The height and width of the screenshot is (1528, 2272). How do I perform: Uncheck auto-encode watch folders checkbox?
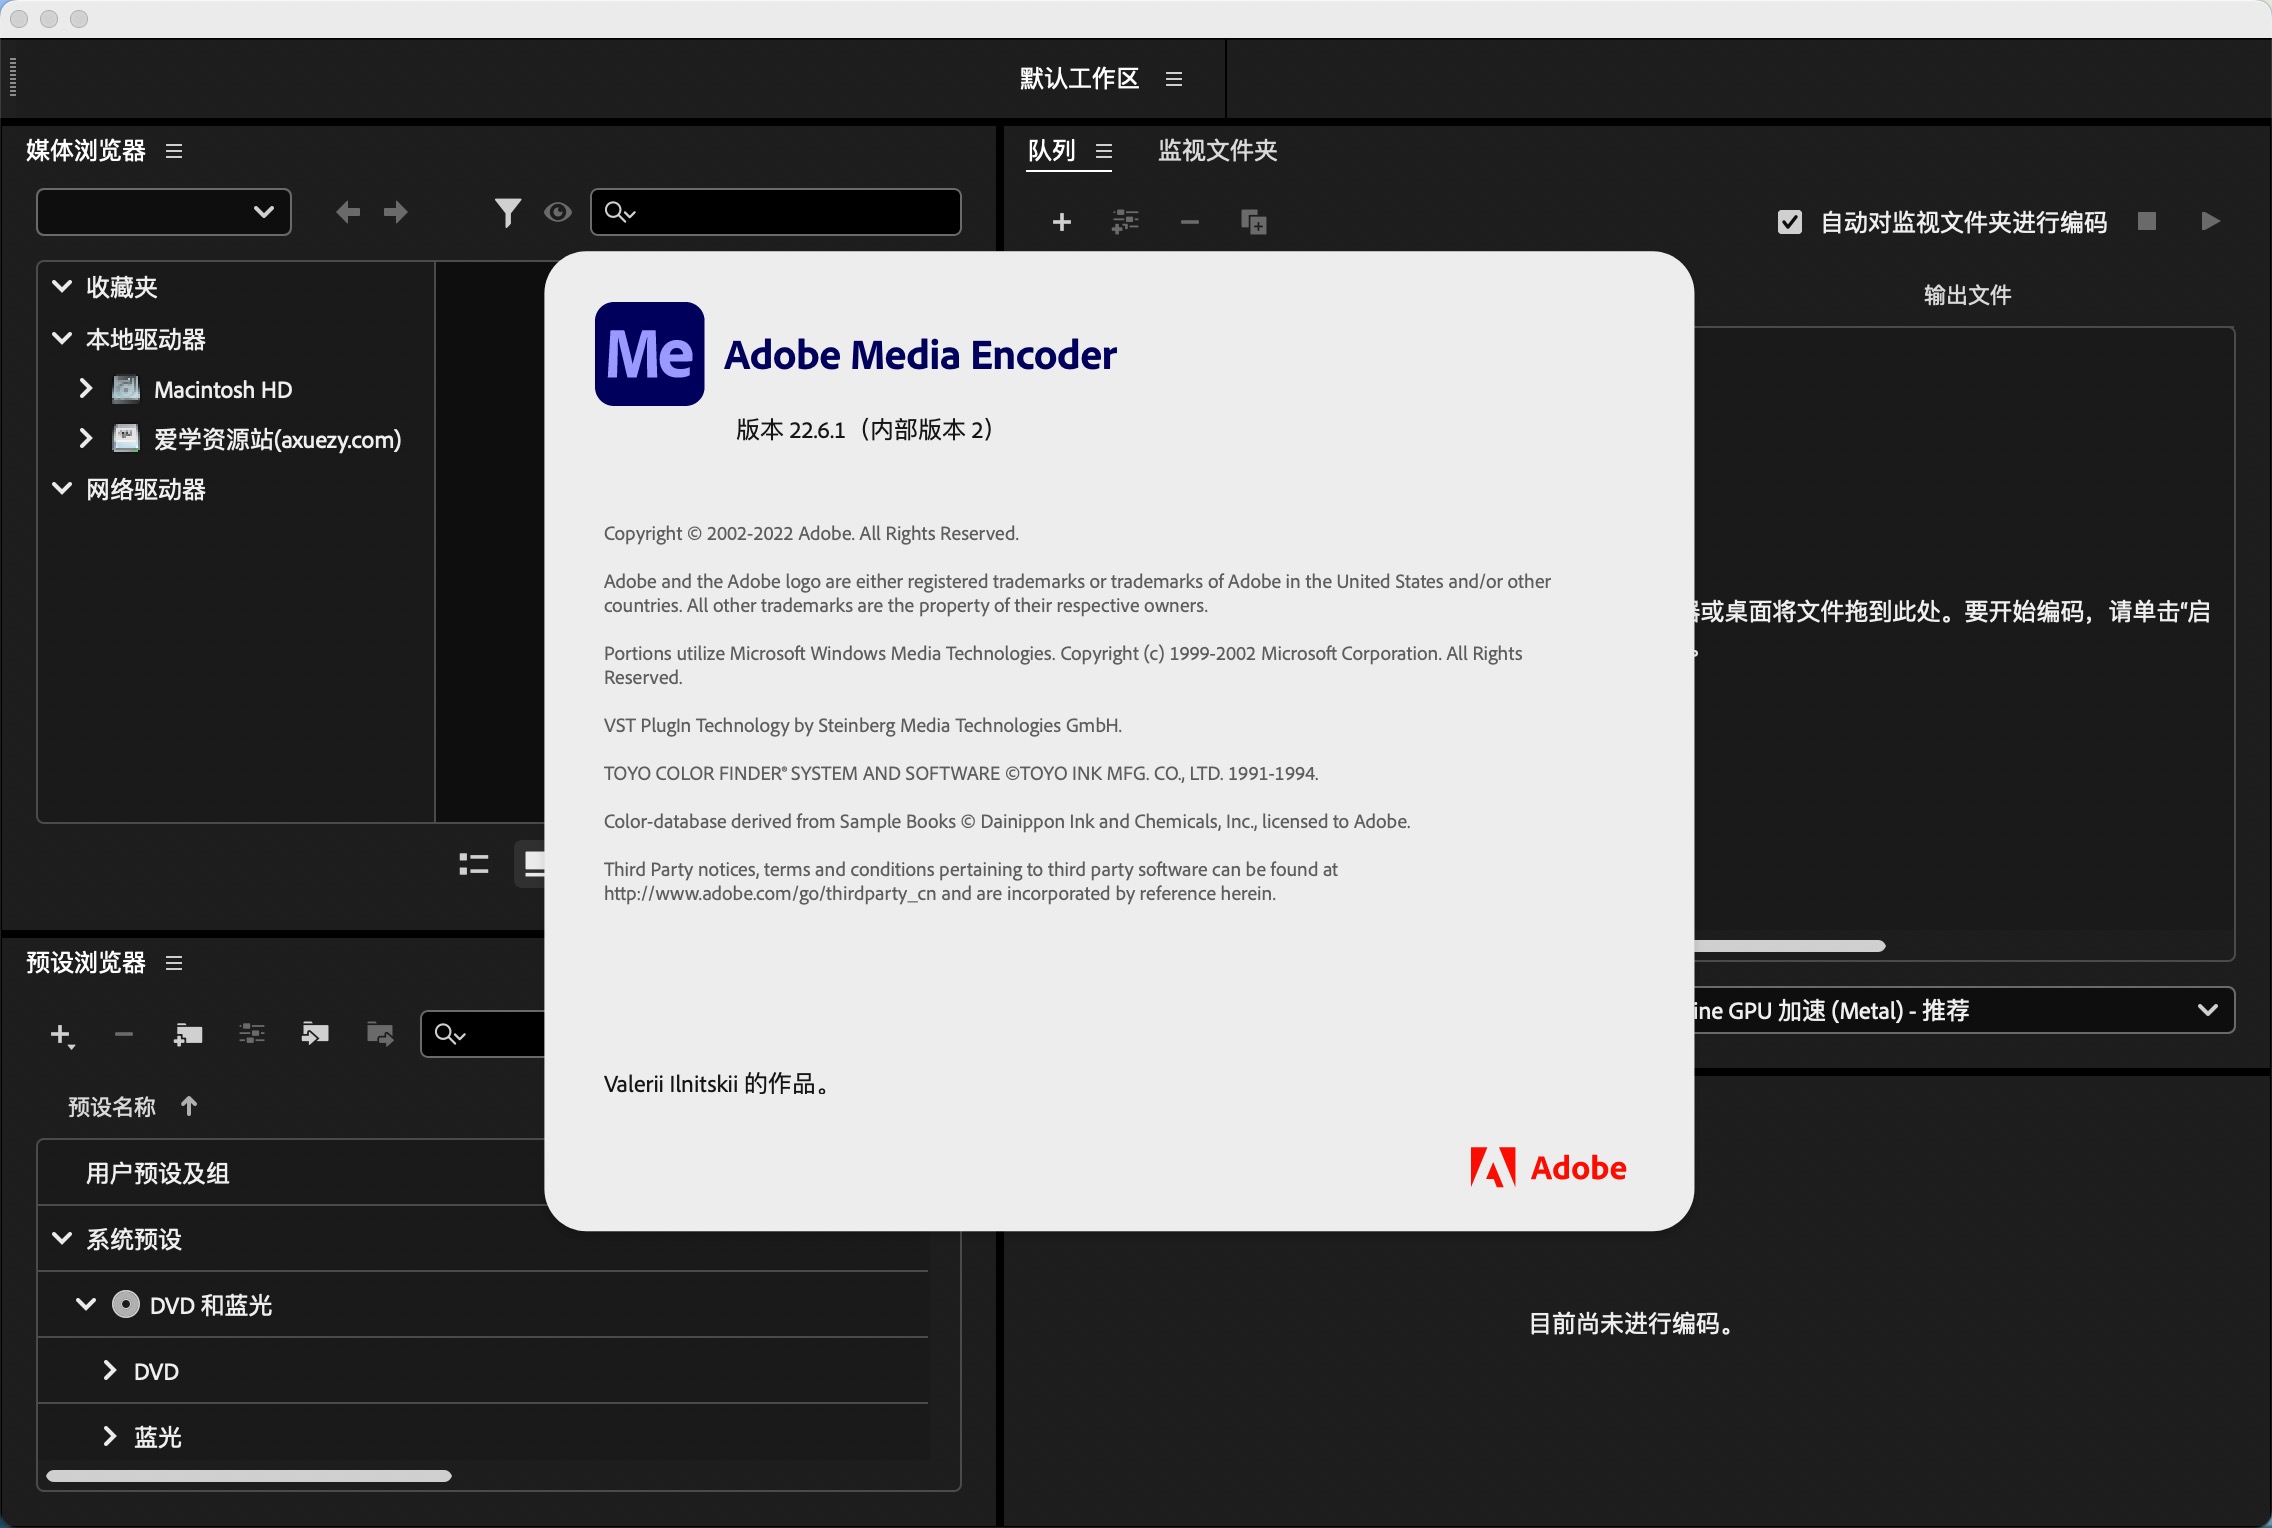[1790, 221]
